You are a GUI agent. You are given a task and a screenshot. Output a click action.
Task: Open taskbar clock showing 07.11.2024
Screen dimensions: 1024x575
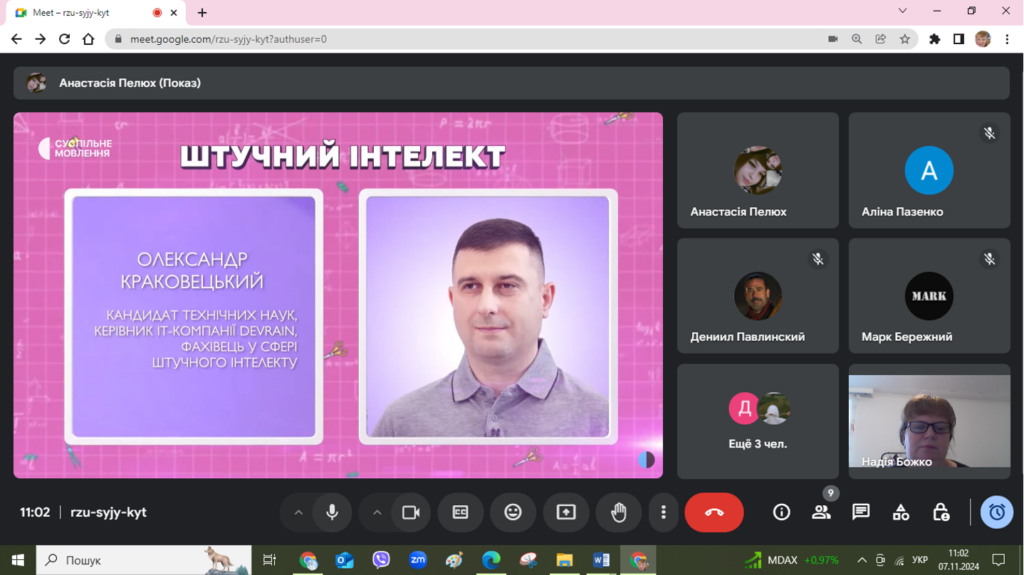959,560
